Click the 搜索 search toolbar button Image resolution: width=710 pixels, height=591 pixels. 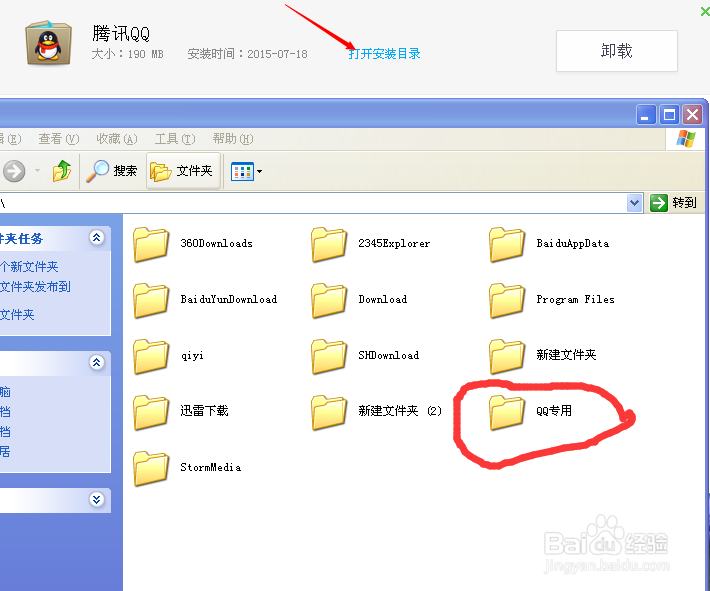coord(112,171)
